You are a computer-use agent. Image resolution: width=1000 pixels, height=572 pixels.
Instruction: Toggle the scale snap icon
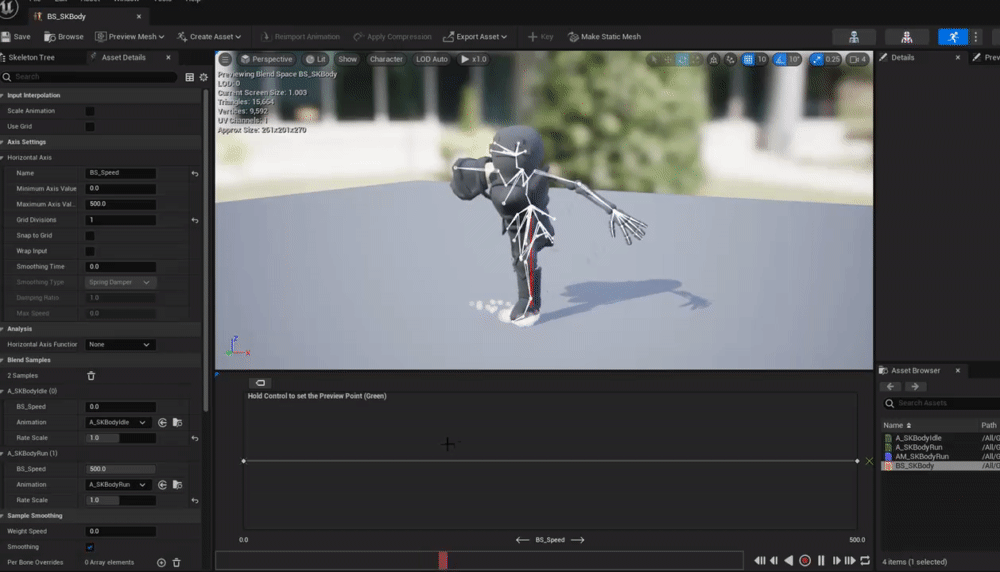pos(817,59)
